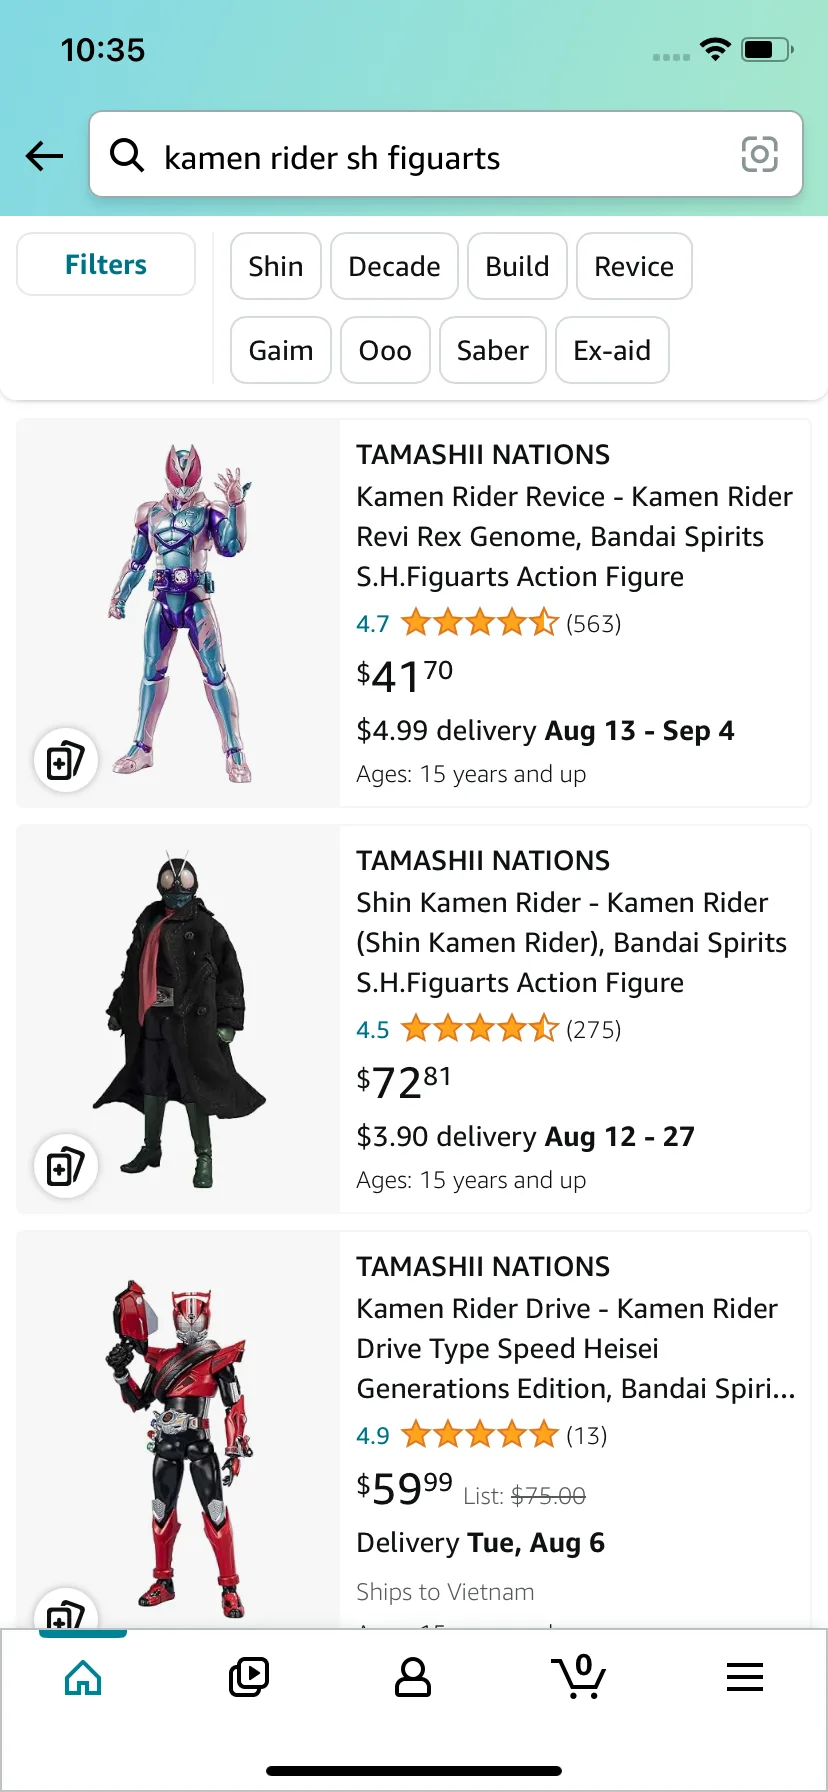Apply the Gaim suggestion chip
This screenshot has width=828, height=1792.
pos(281,350)
